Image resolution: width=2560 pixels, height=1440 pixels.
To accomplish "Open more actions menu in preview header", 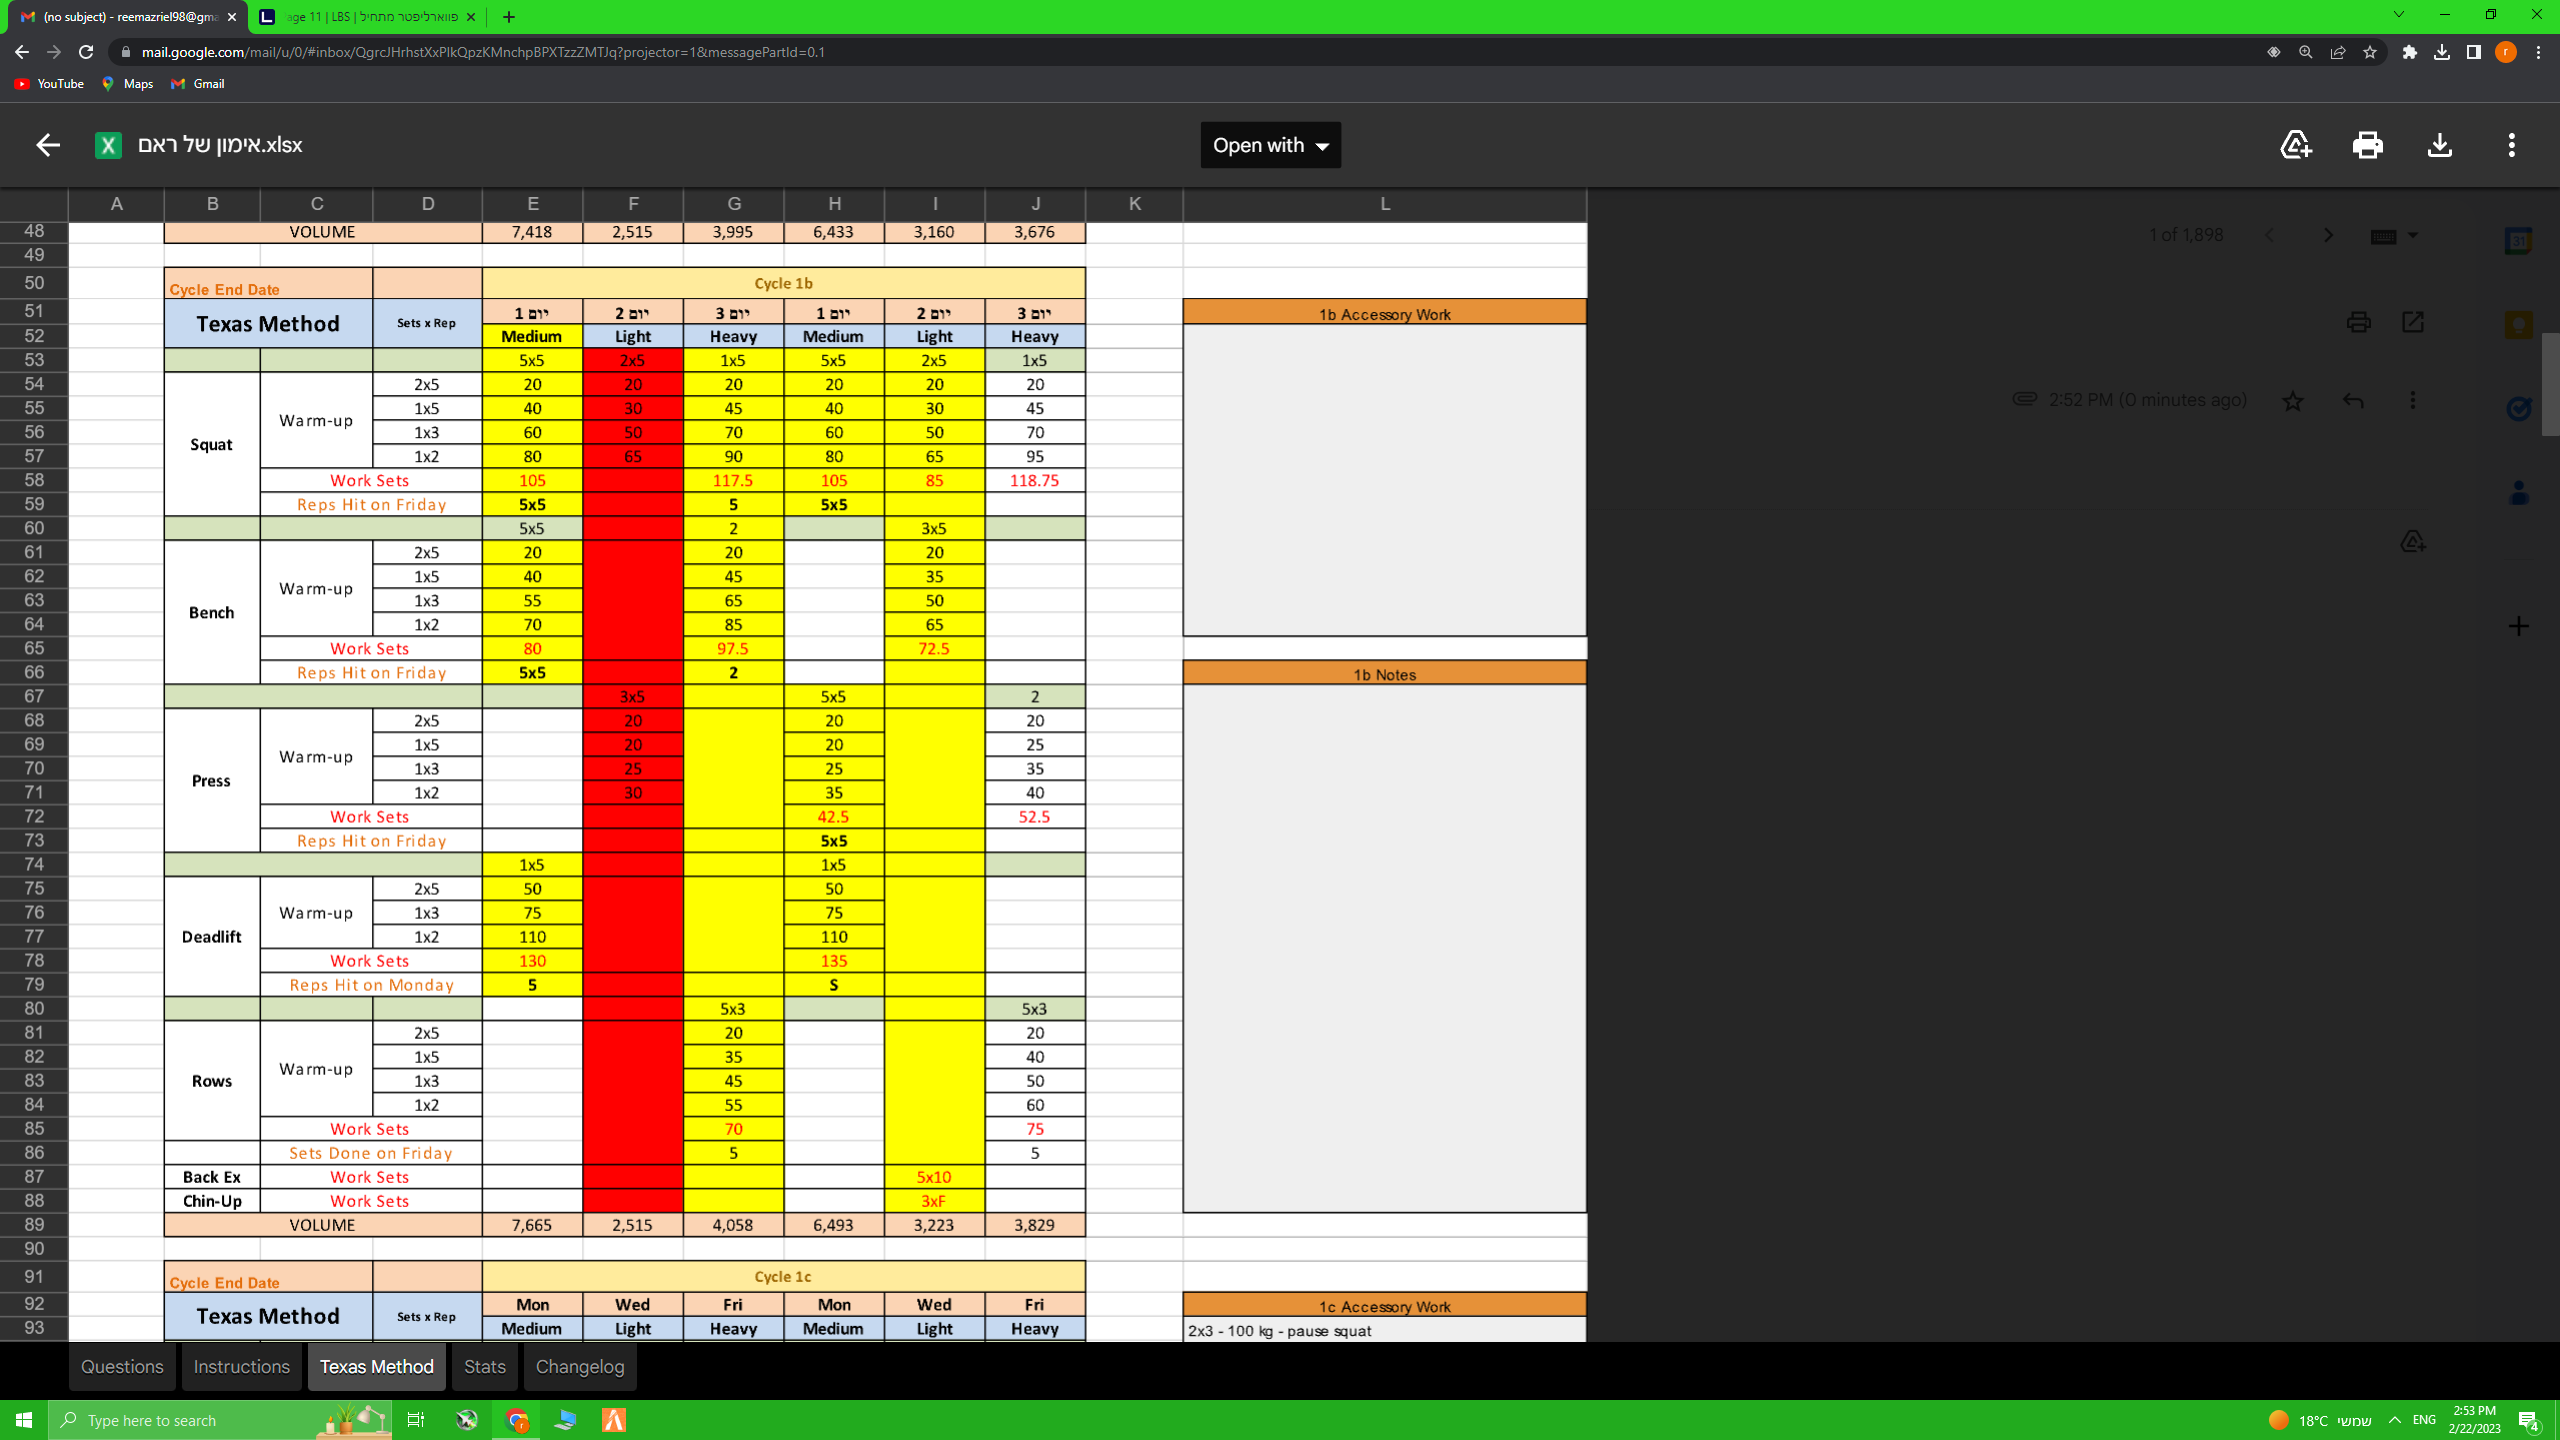I will click(x=2512, y=145).
